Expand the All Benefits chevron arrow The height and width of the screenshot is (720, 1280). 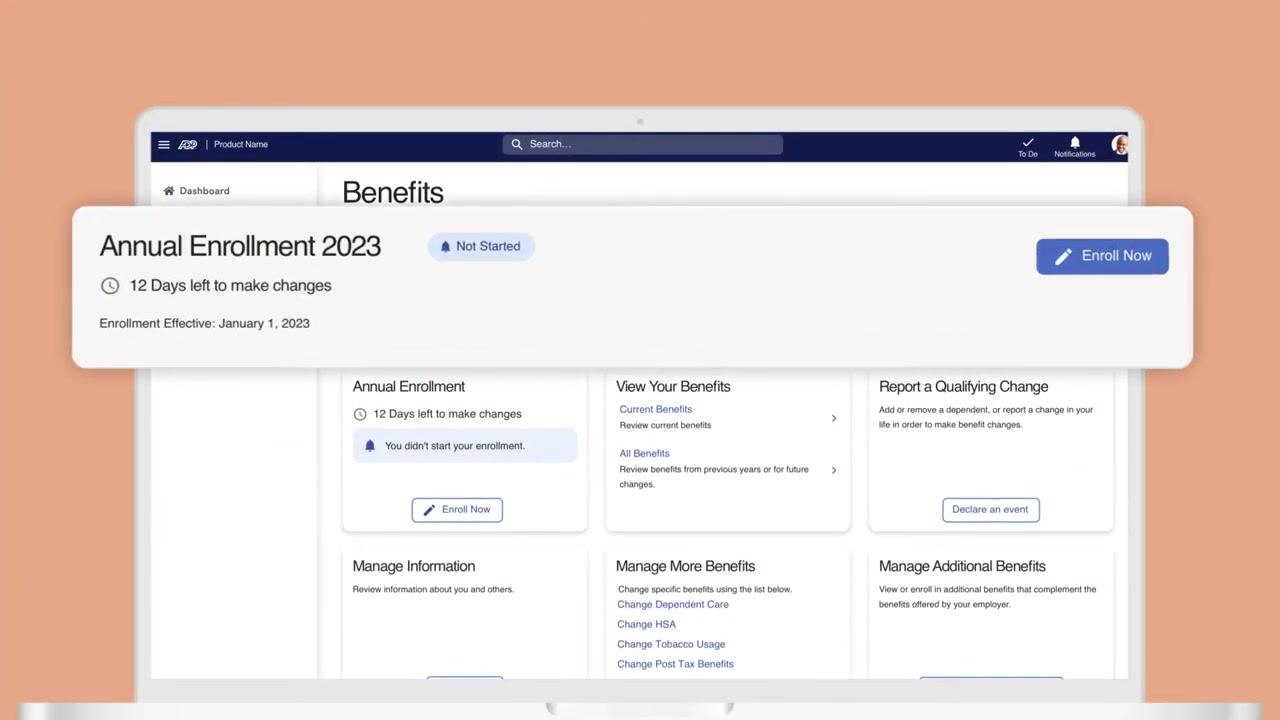click(x=834, y=470)
